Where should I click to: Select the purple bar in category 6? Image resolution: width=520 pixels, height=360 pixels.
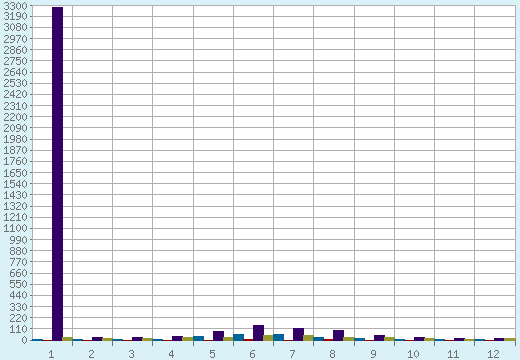point(258,333)
